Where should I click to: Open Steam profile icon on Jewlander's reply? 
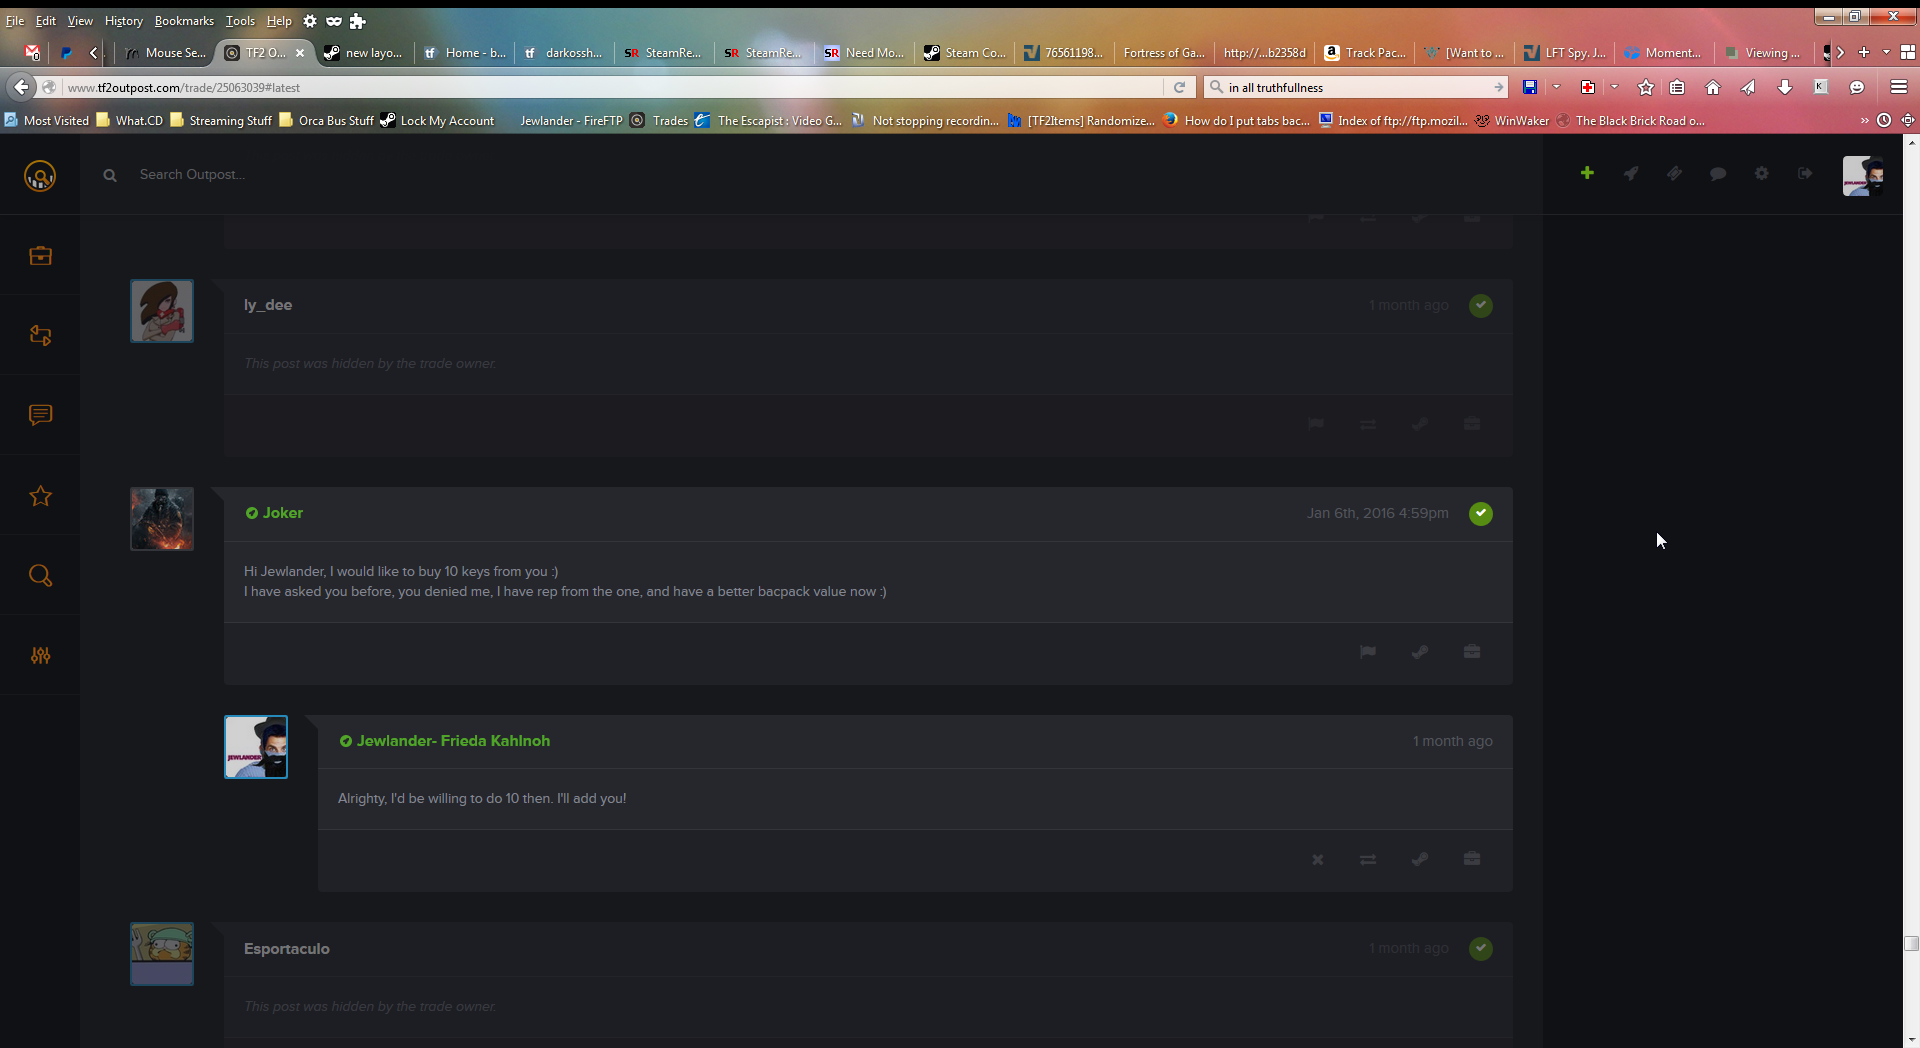(1420, 859)
